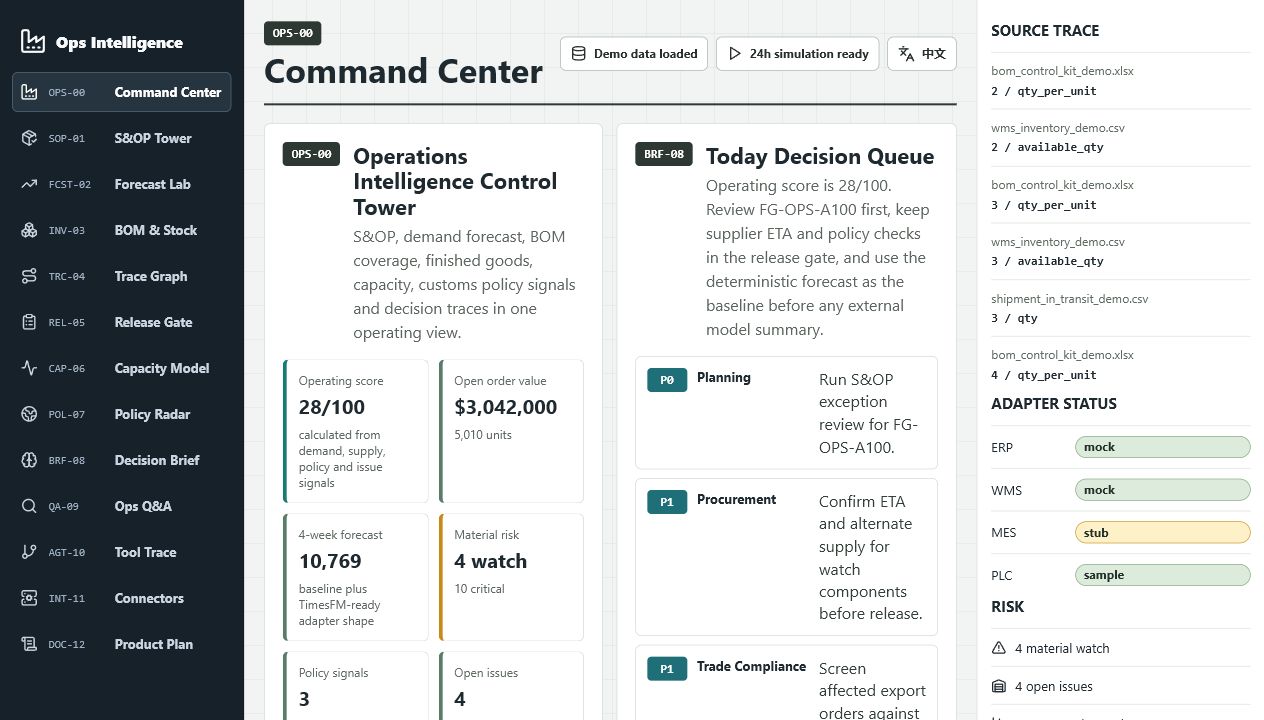Viewport: 1264px width, 720px height.
Task: Click the warning triangle beside material watch
Action: pos(998,648)
